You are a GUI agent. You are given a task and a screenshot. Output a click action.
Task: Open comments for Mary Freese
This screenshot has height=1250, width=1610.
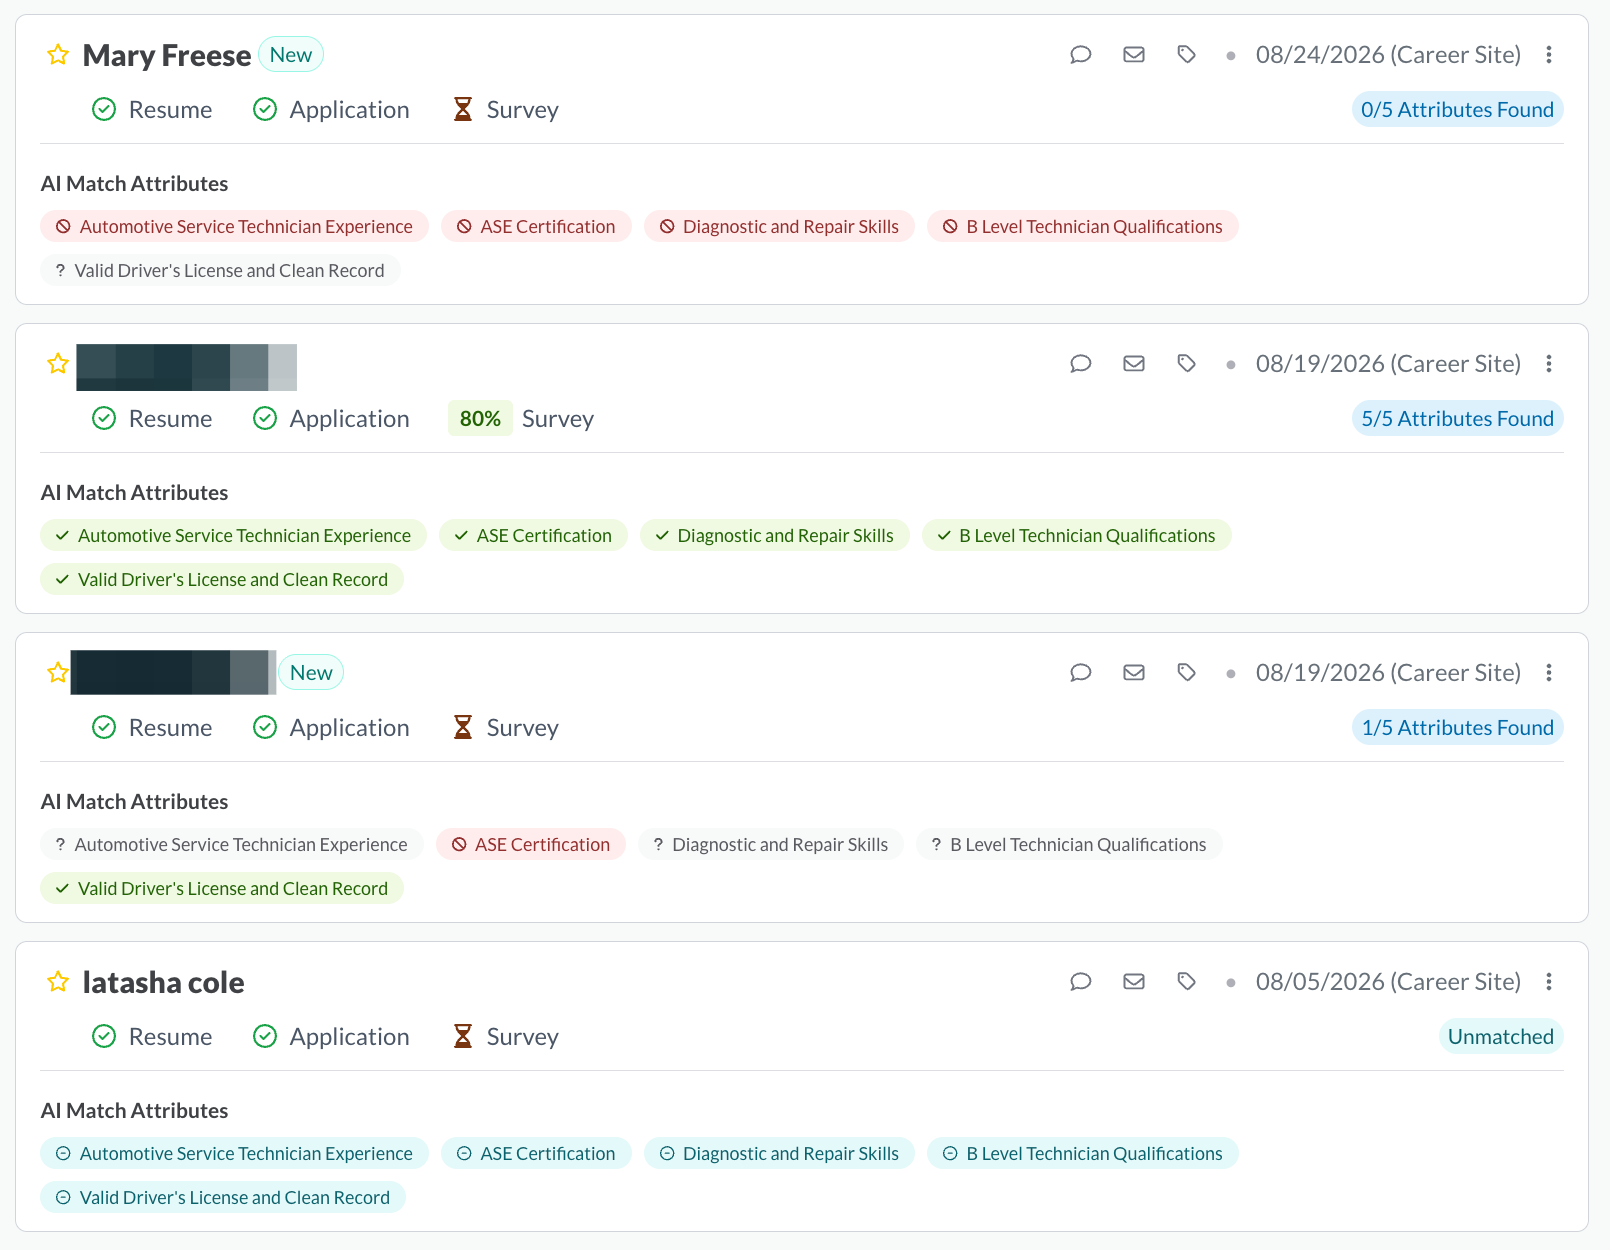coord(1081,55)
